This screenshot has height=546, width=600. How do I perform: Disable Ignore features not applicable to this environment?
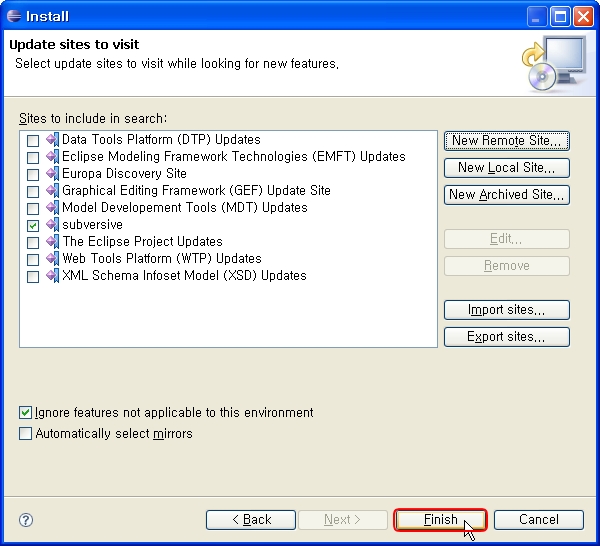(25, 413)
